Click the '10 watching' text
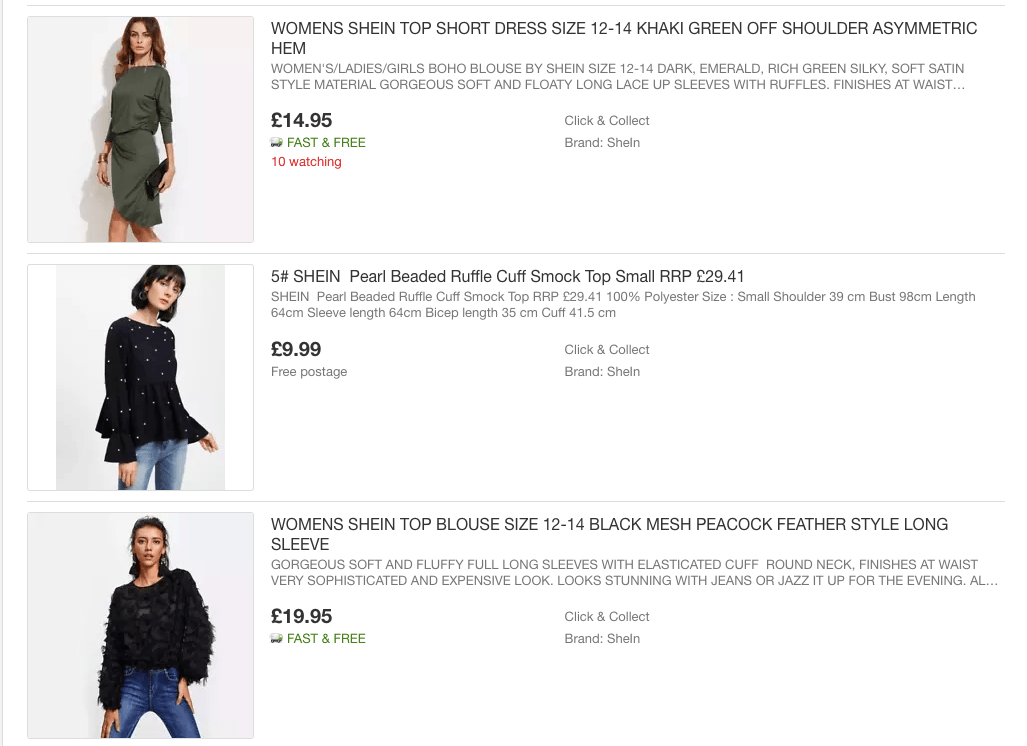Viewport: 1027px width, 746px height. (306, 162)
